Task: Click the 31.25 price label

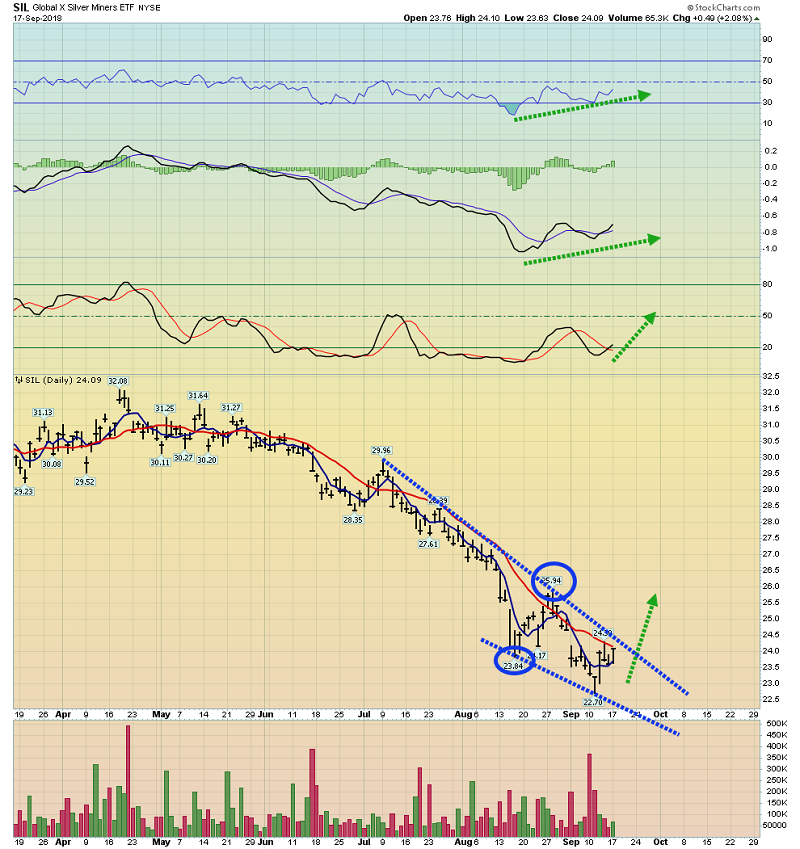Action: click(x=165, y=408)
